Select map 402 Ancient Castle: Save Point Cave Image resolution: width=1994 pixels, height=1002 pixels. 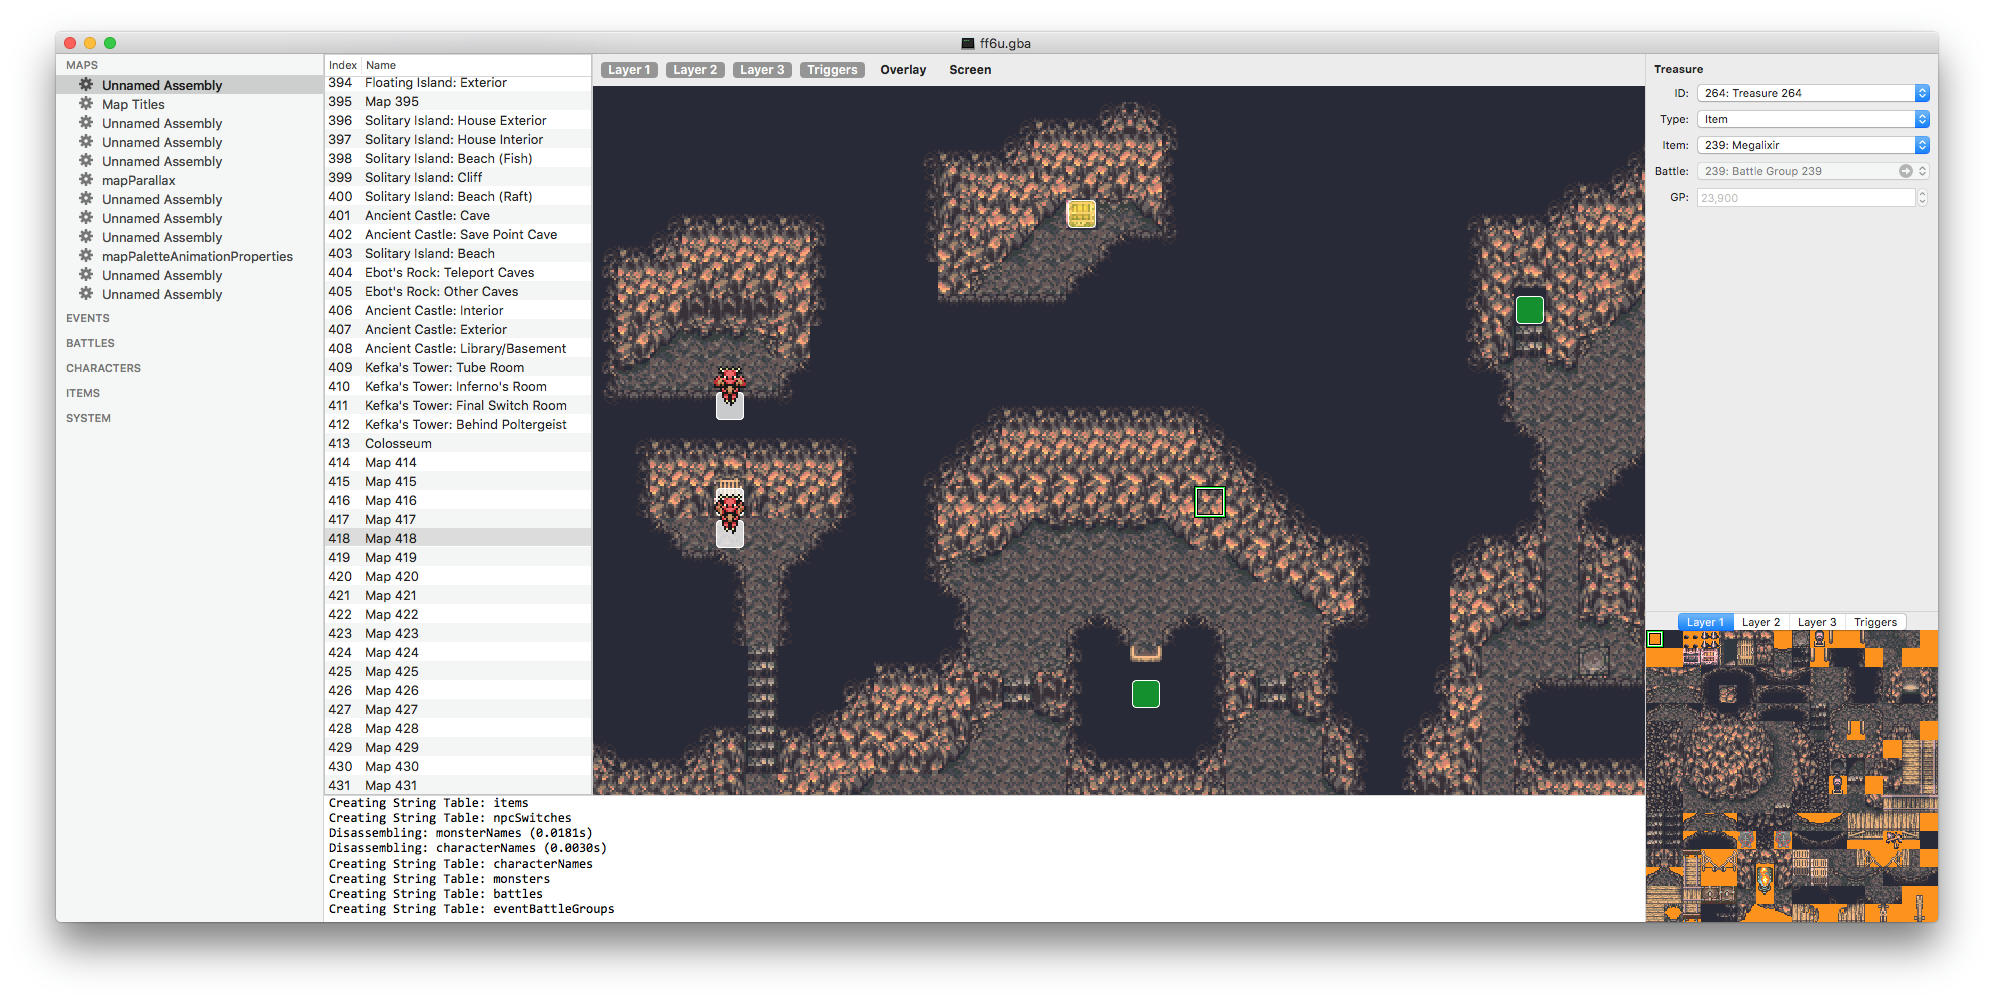(x=458, y=234)
